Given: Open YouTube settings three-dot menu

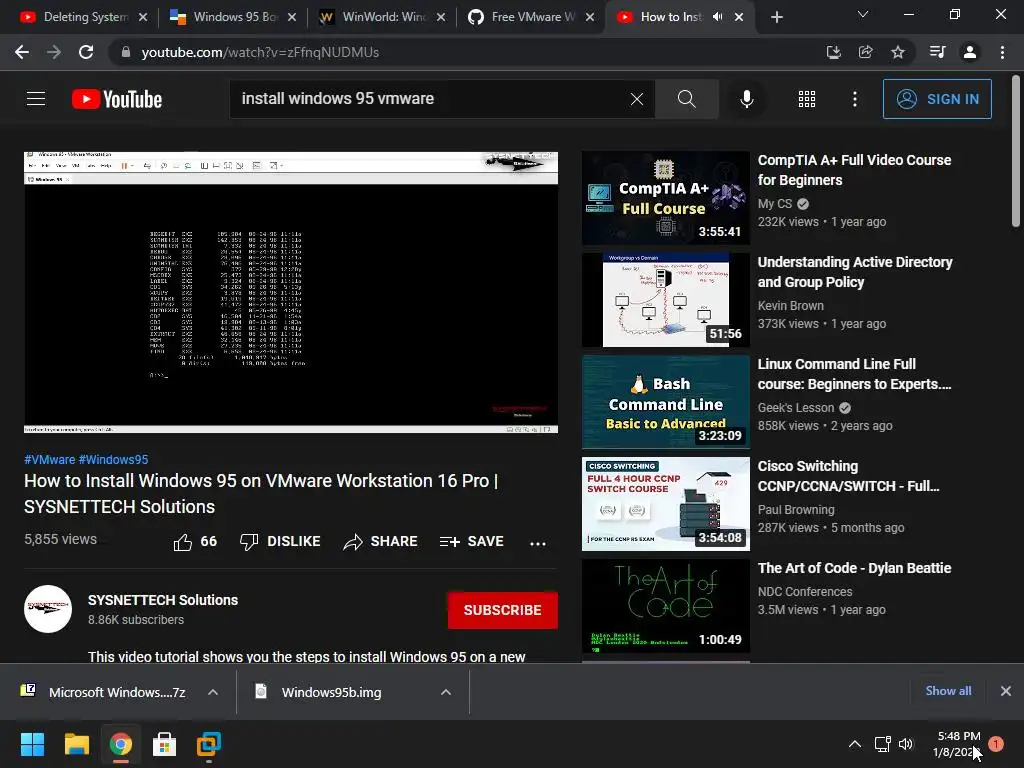Looking at the screenshot, I should tap(855, 99).
